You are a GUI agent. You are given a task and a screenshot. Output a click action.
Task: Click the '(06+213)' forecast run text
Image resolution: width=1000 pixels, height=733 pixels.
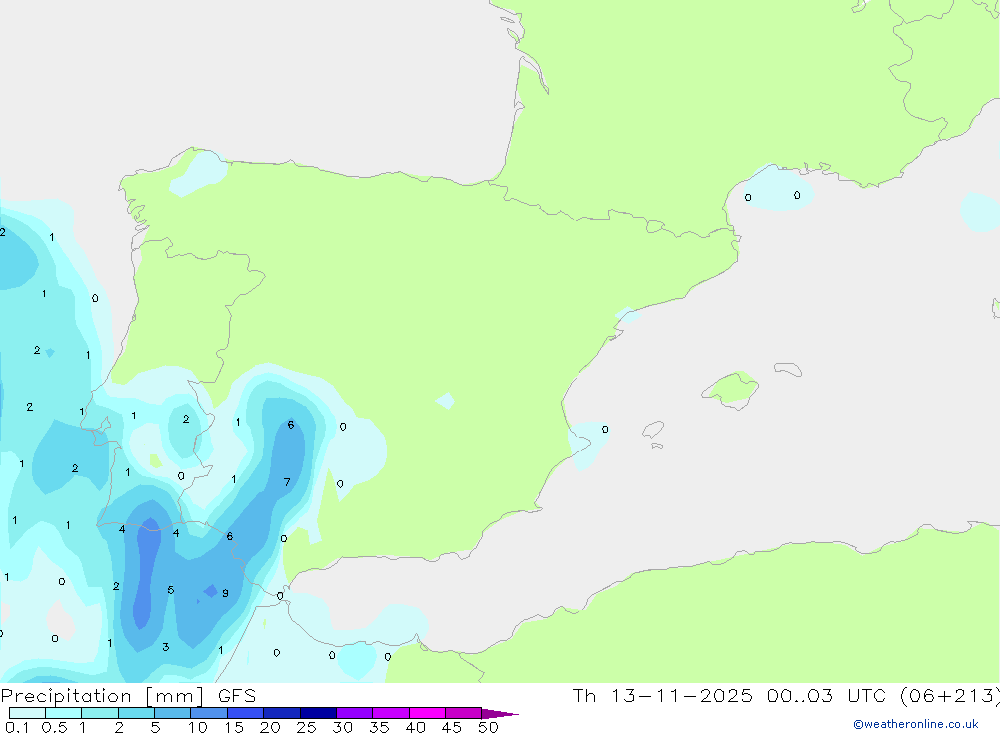tap(950, 695)
